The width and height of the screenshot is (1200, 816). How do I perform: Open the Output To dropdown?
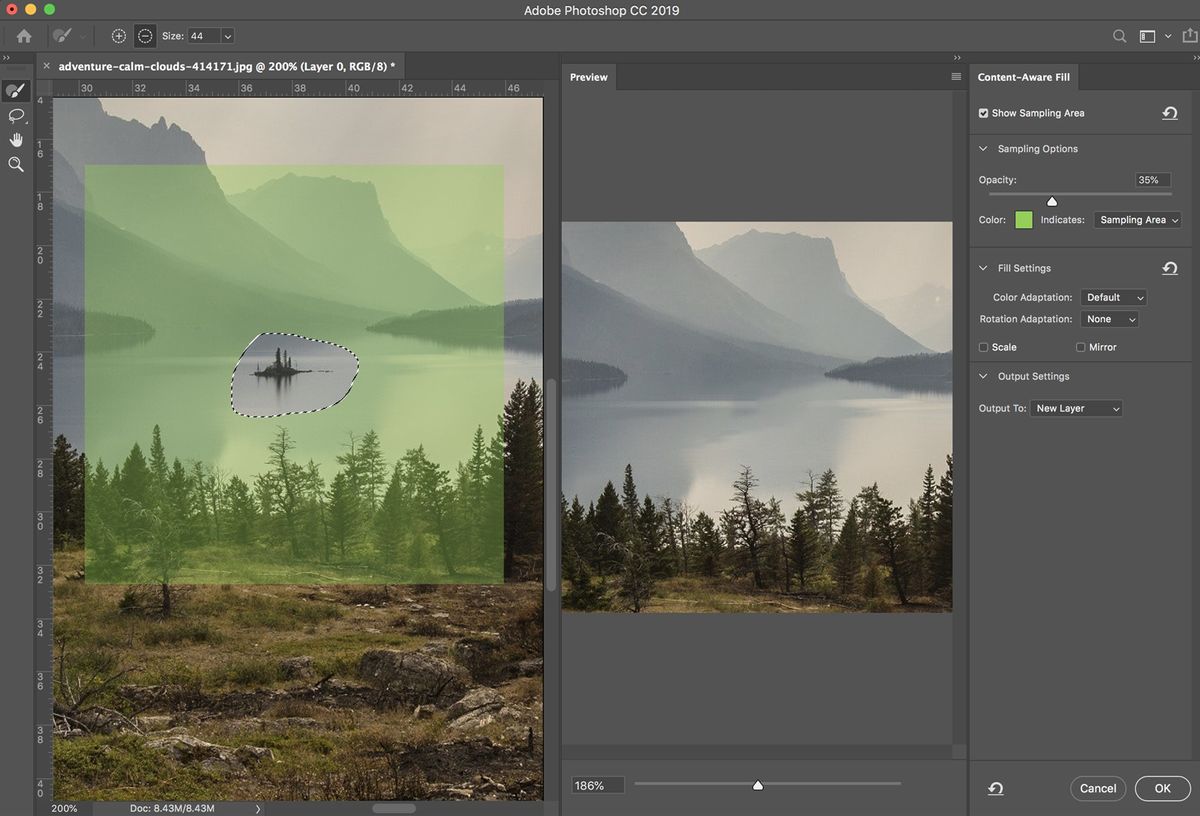(x=1076, y=408)
